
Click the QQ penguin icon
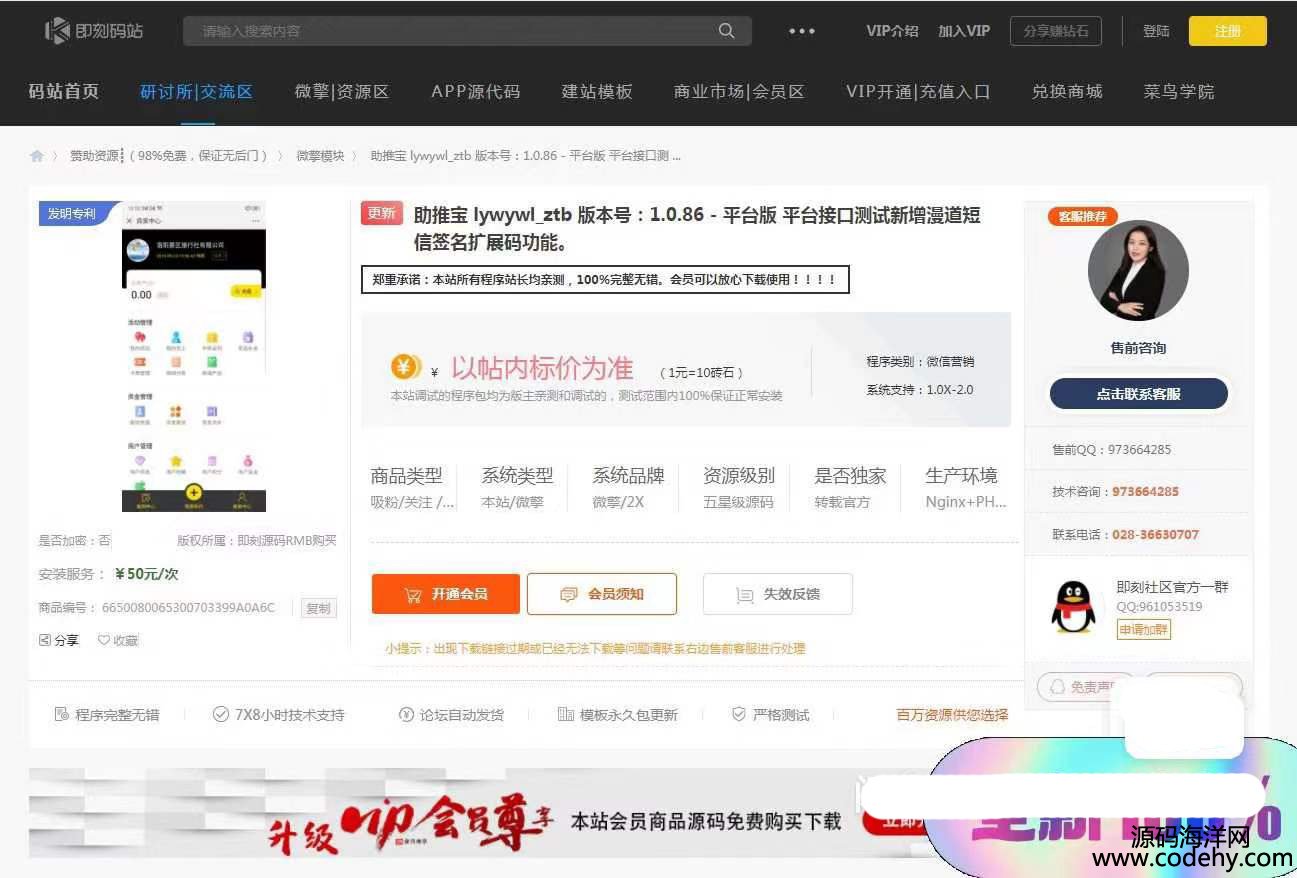[x=1073, y=606]
